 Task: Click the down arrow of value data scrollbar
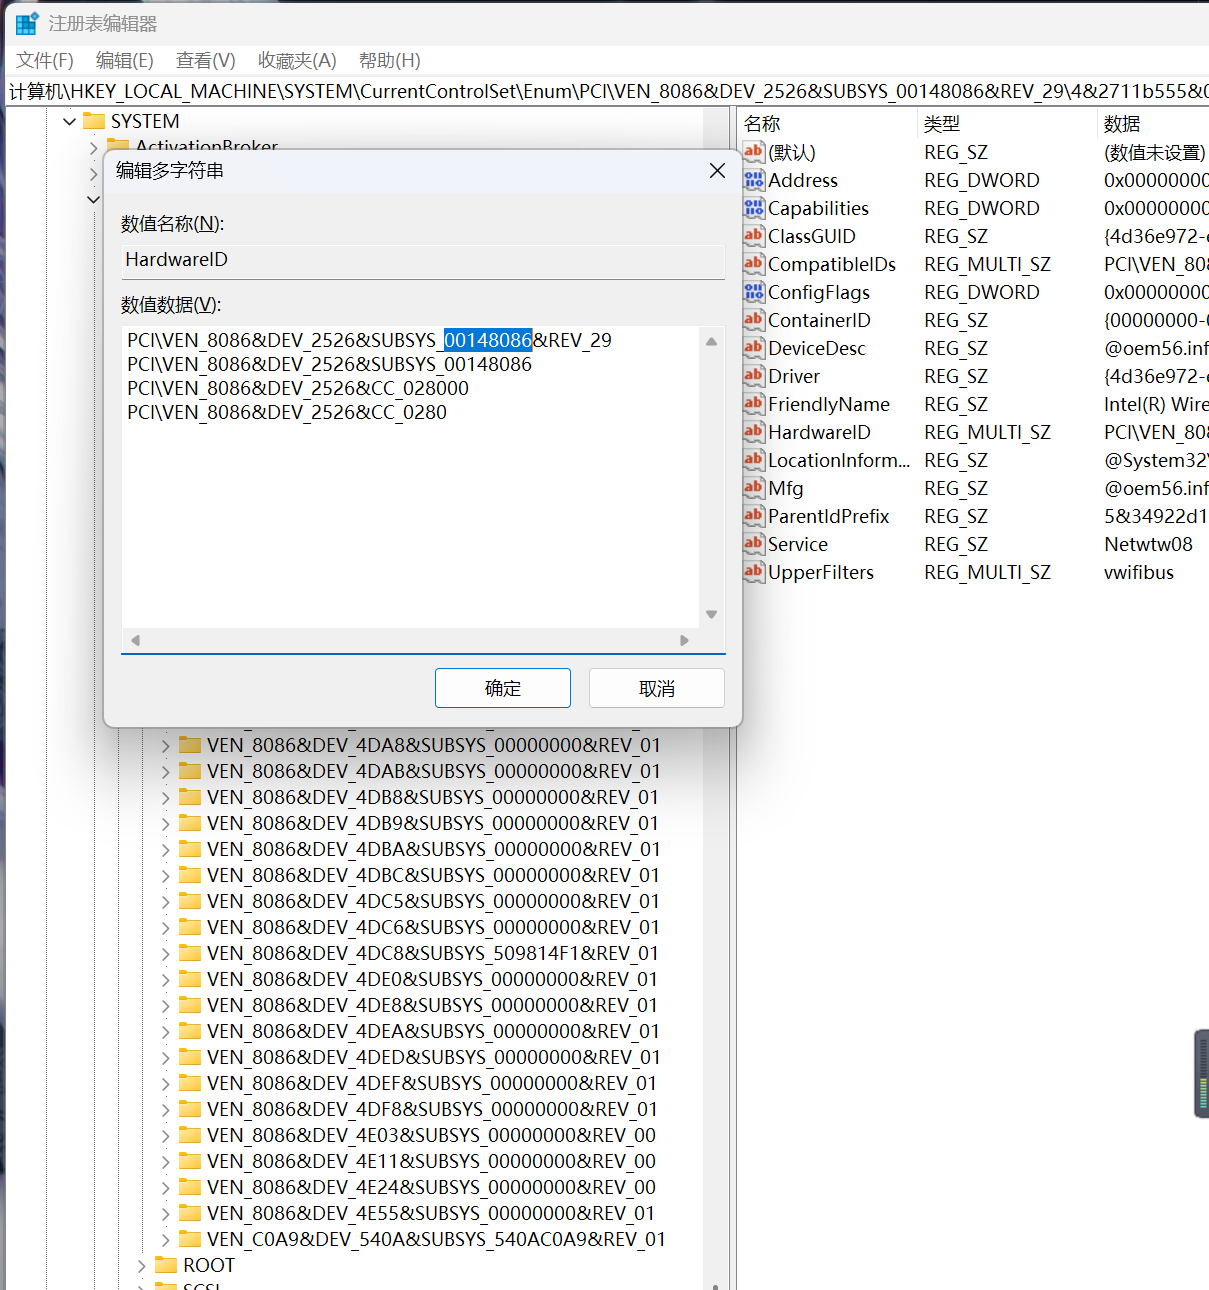click(711, 614)
